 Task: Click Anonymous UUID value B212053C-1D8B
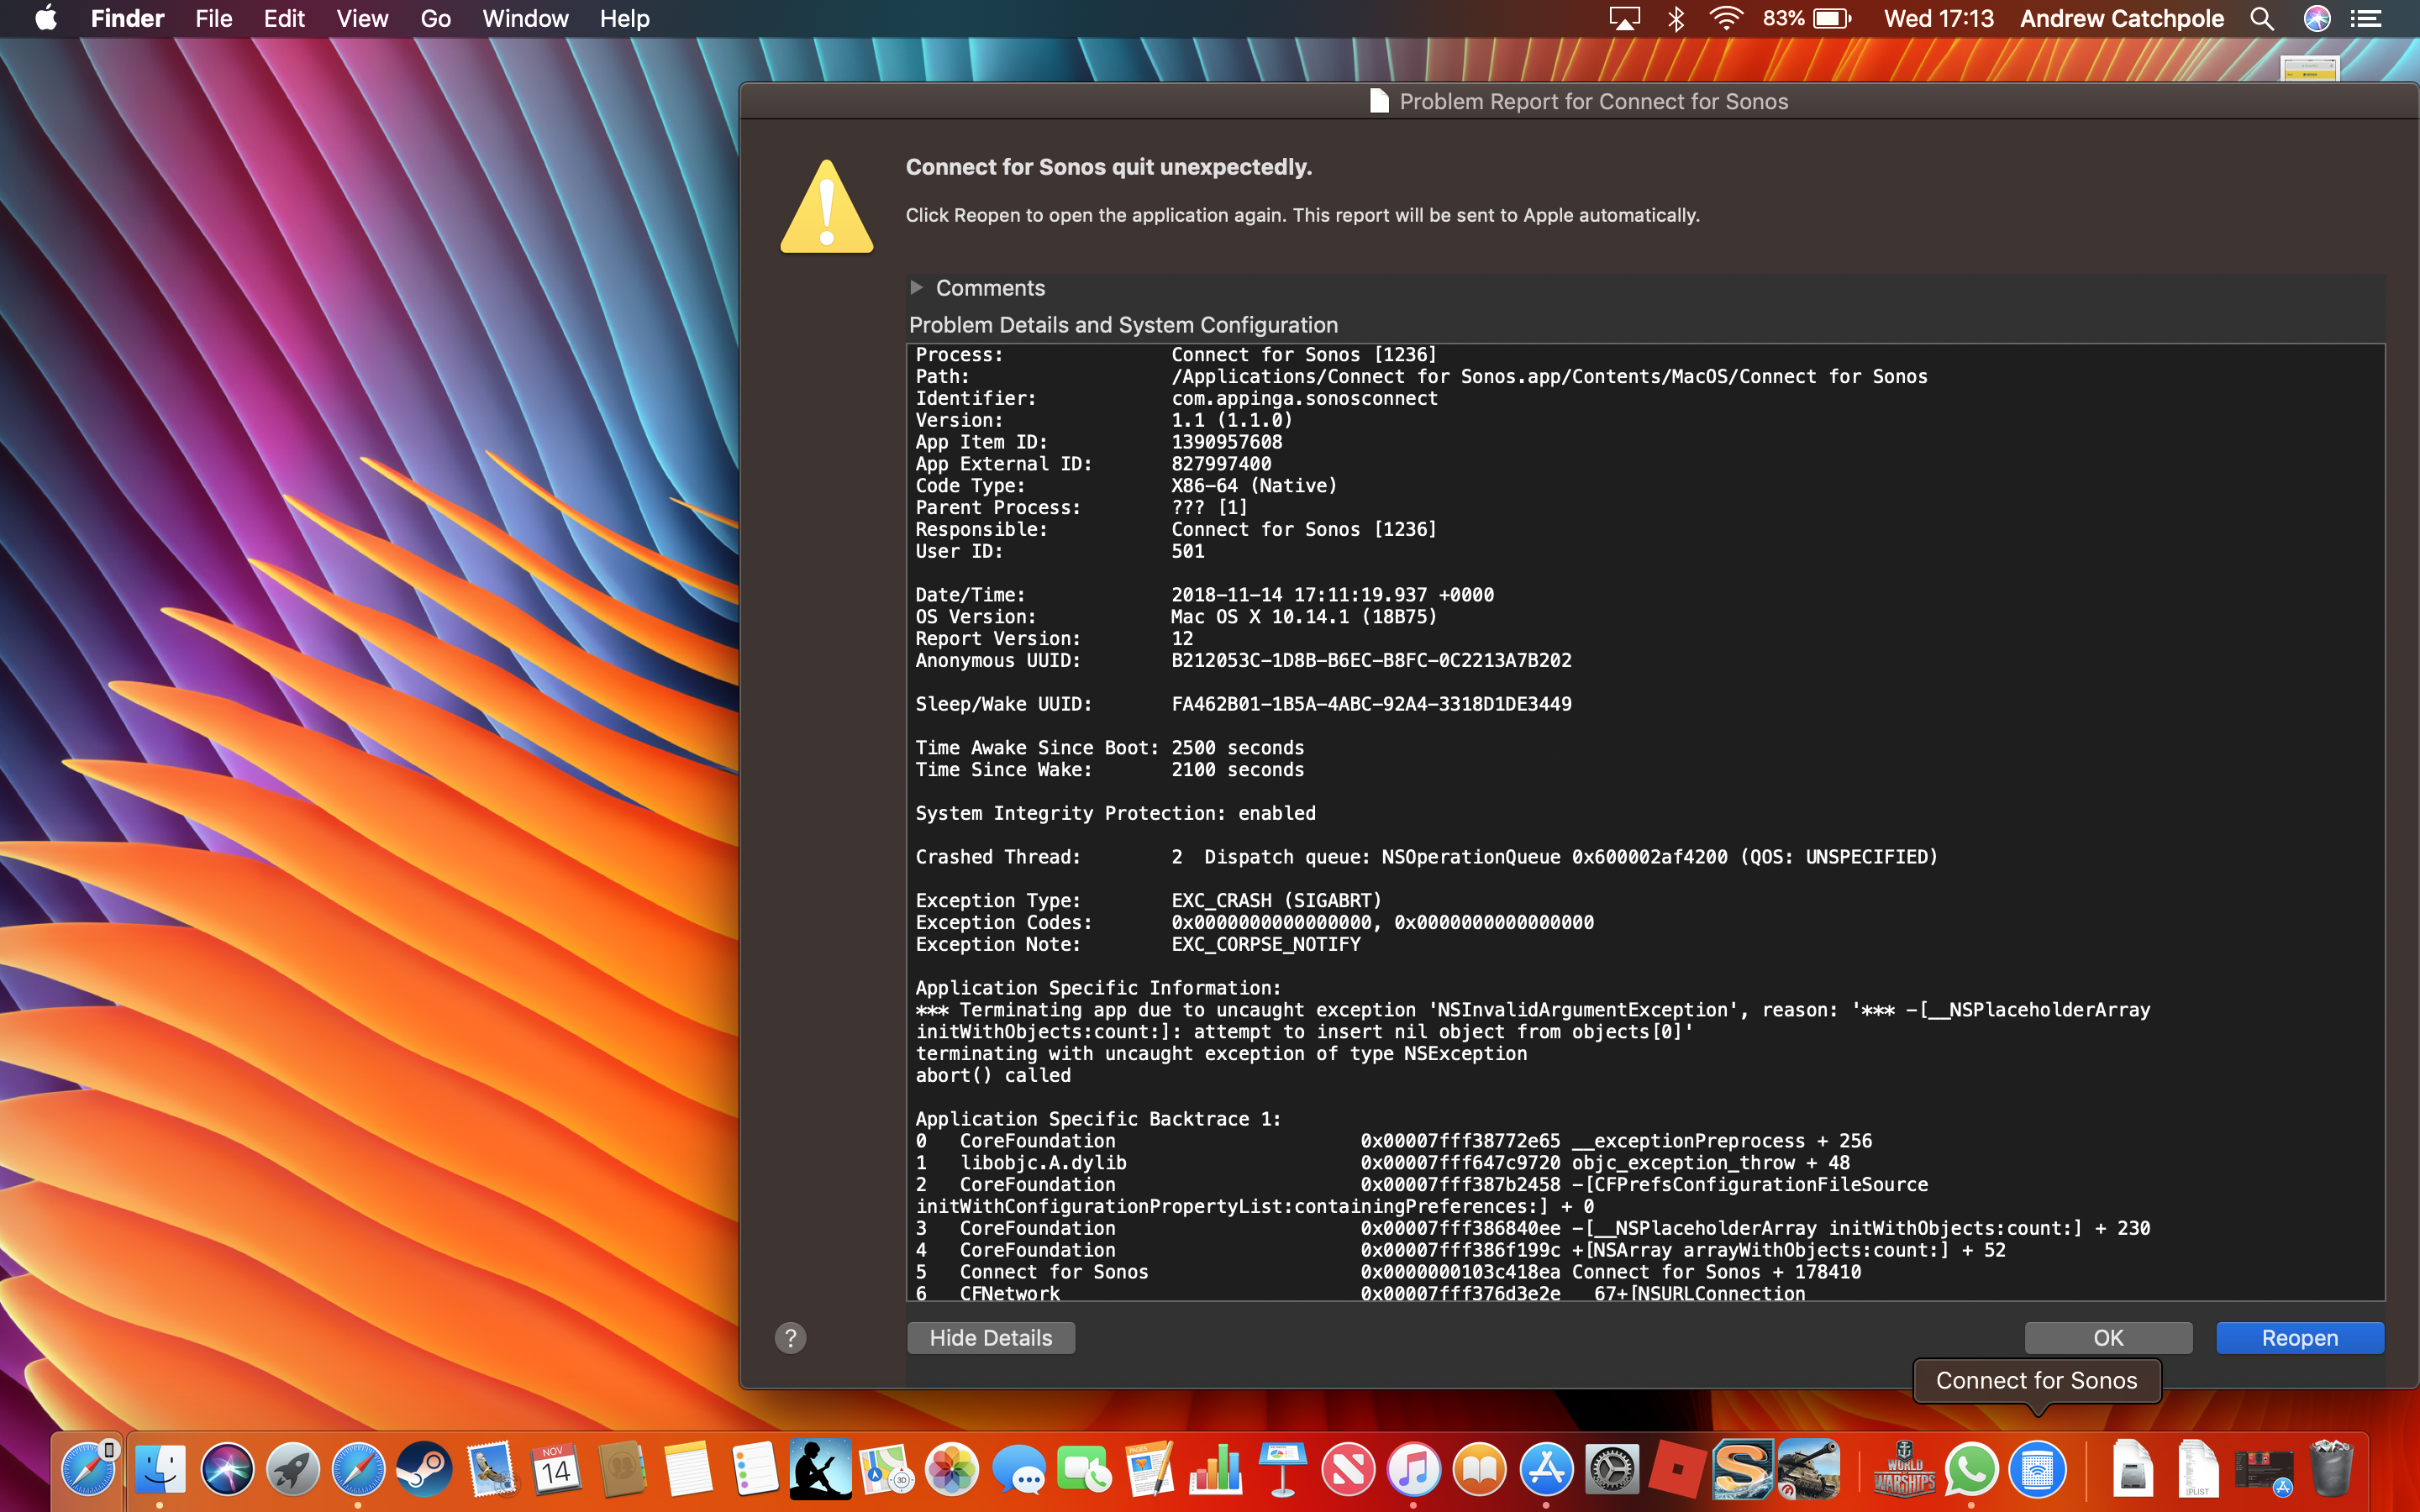pyautogui.click(x=1371, y=660)
